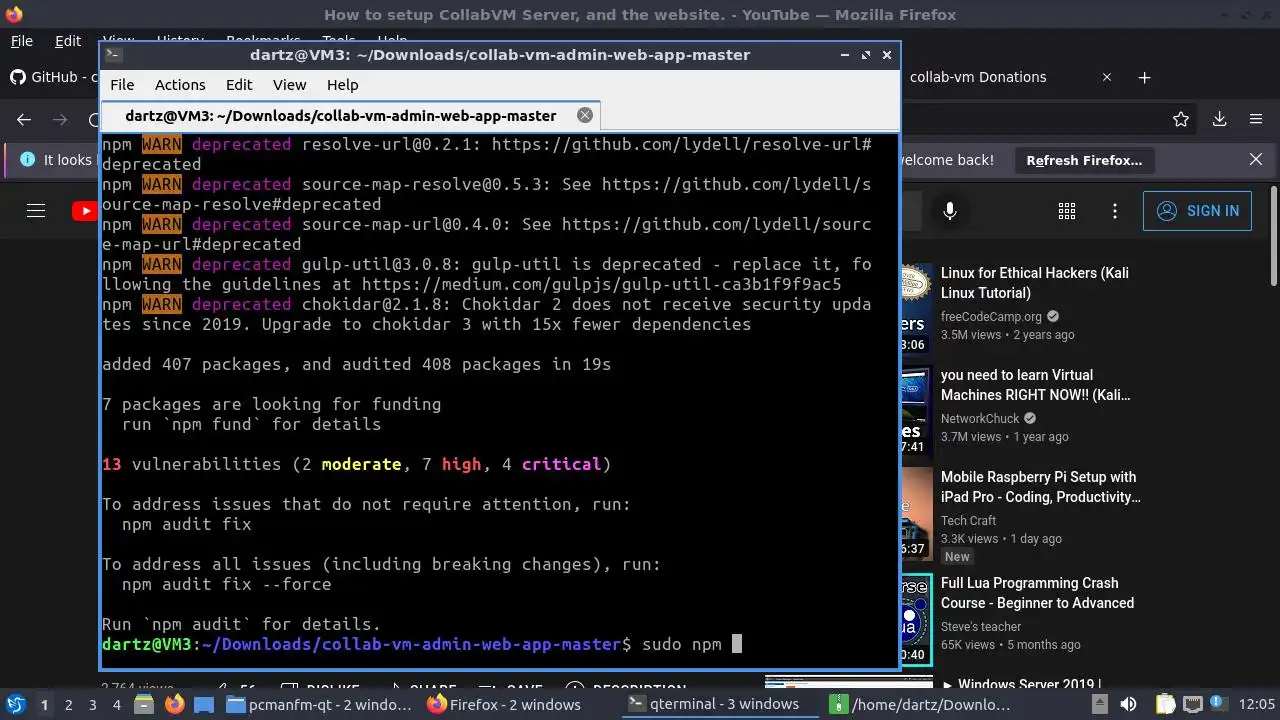Image resolution: width=1280 pixels, height=720 pixels.
Task: Open Linux for Ethical Hackers video title
Action: click(x=1034, y=283)
